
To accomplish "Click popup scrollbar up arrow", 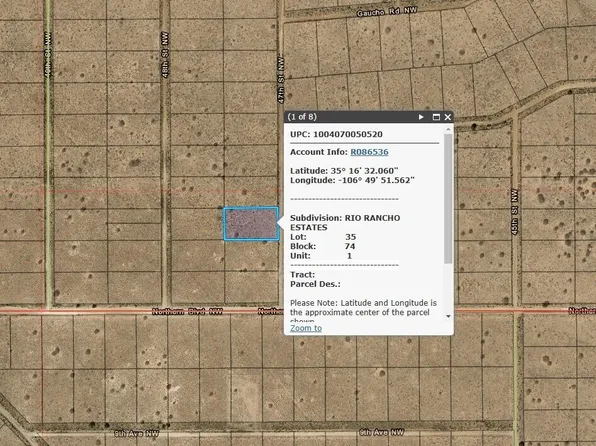I will point(448,129).
